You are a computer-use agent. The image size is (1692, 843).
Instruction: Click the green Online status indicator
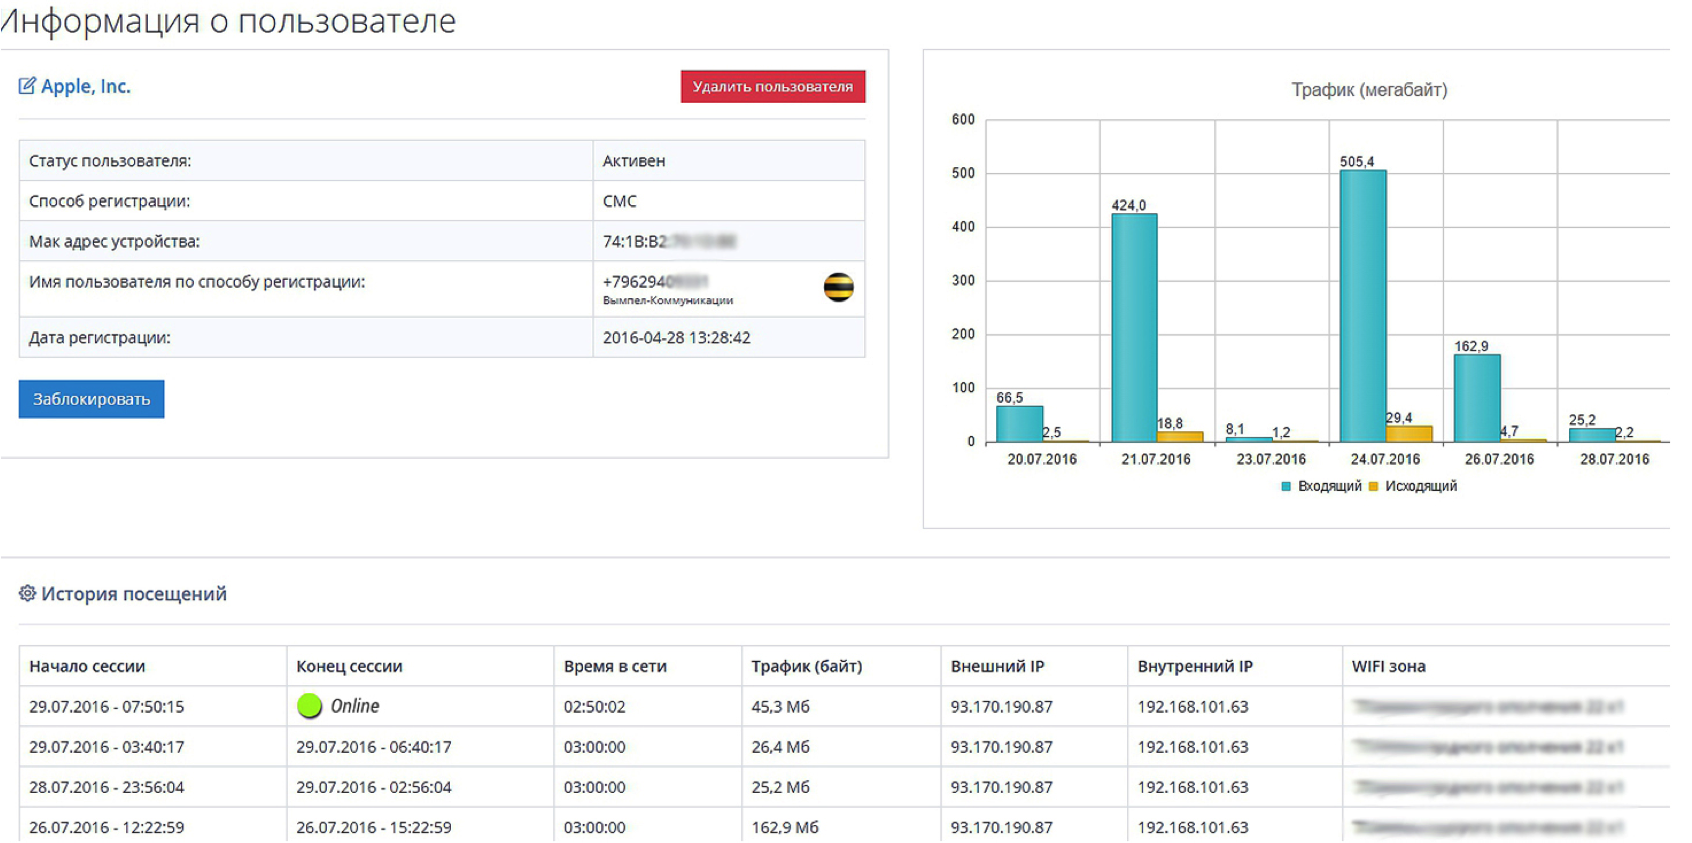tap(310, 706)
